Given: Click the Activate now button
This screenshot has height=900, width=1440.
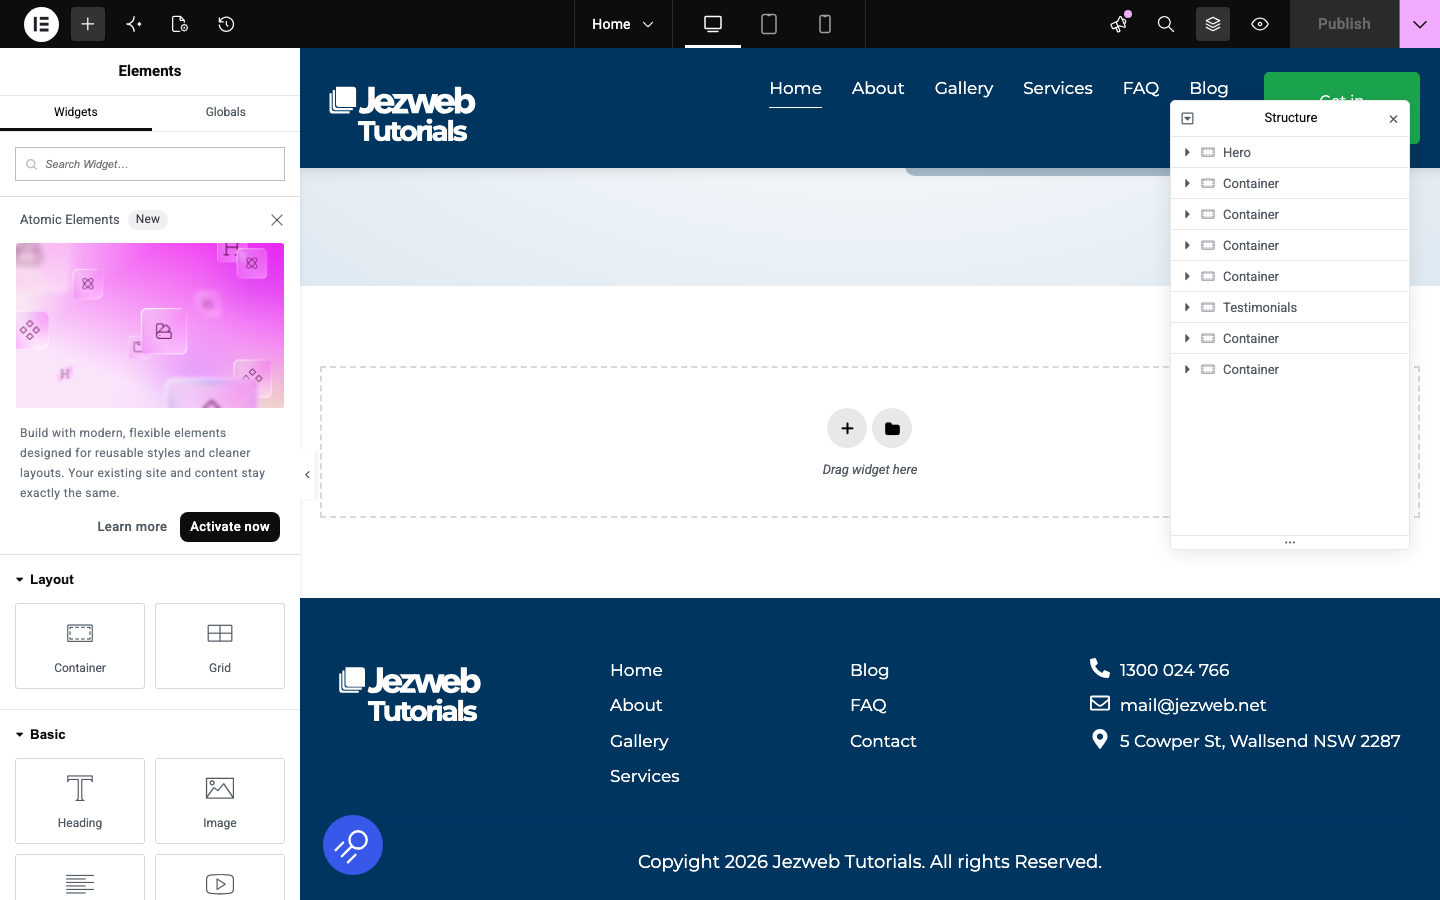Looking at the screenshot, I should pyautogui.click(x=230, y=527).
